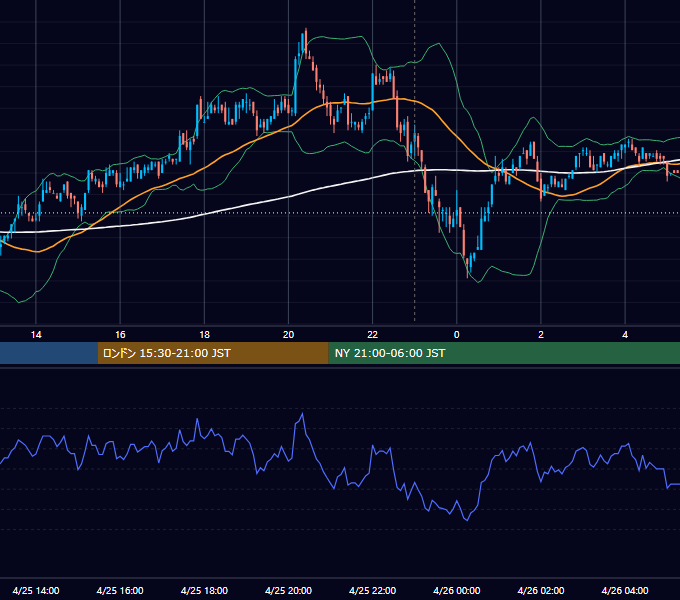
Task: Click the lowest candle after 0:00
Action: pyautogui.click(x=468, y=267)
